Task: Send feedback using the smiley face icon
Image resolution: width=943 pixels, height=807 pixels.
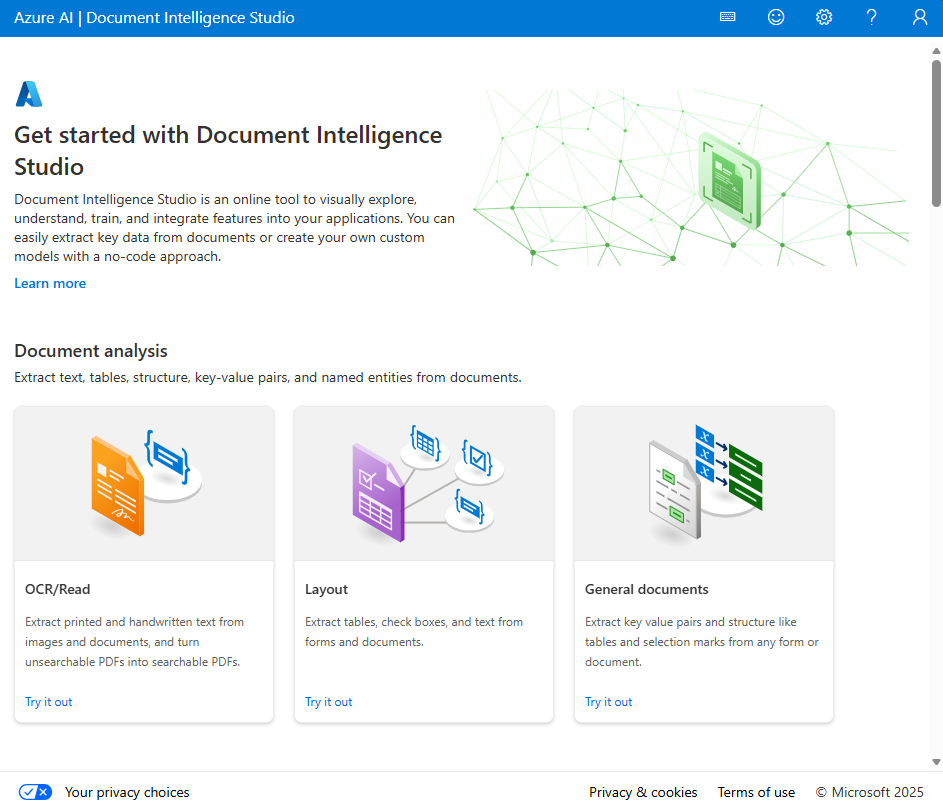Action: coord(776,16)
